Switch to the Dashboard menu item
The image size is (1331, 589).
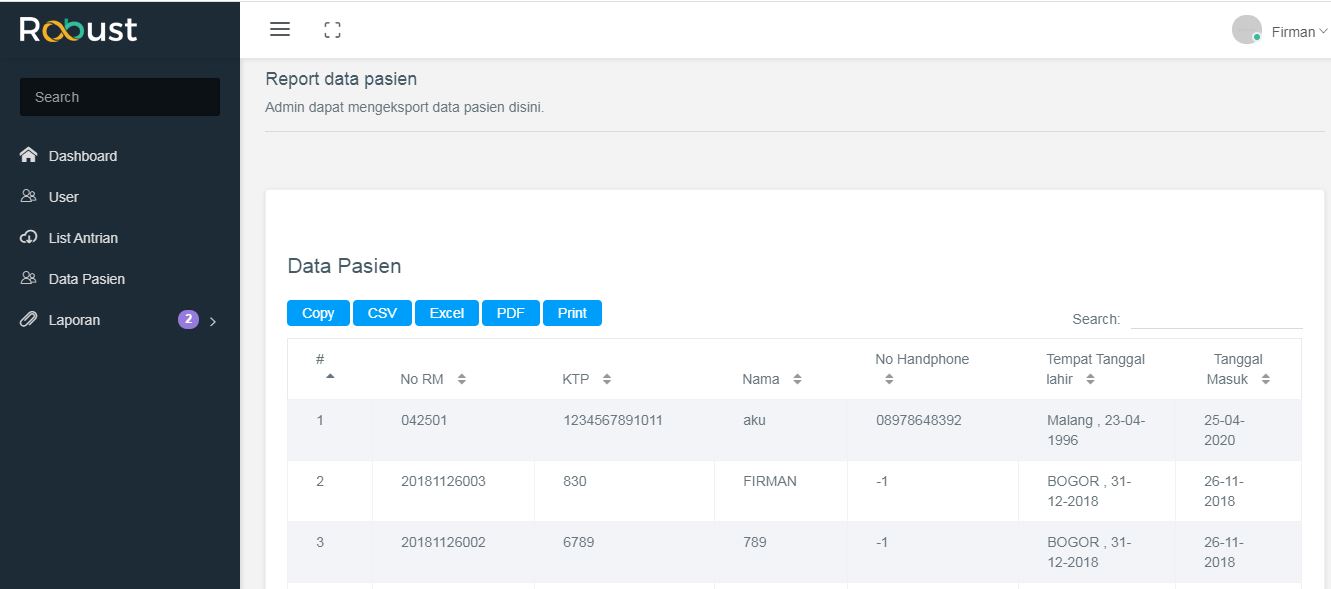[x=82, y=155]
